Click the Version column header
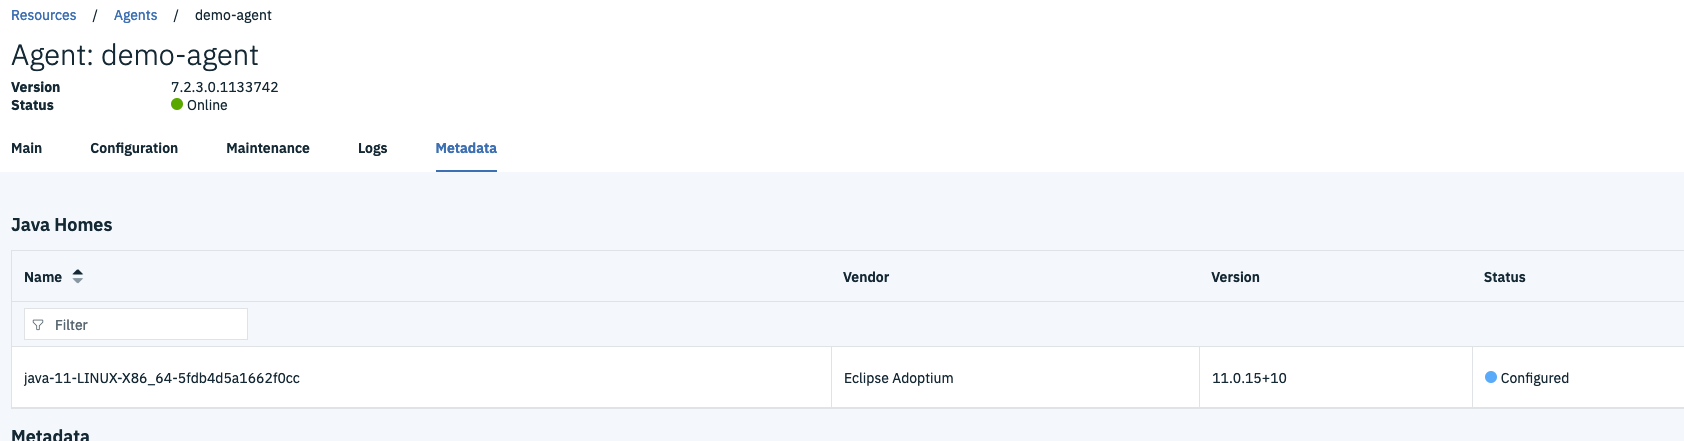The width and height of the screenshot is (1684, 441). 1235,277
